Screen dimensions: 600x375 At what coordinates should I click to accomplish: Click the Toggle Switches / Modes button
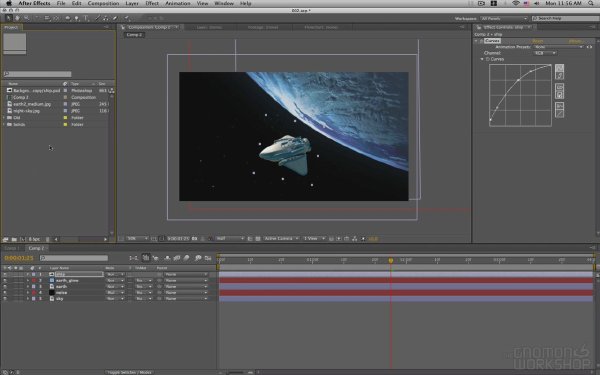tap(129, 372)
